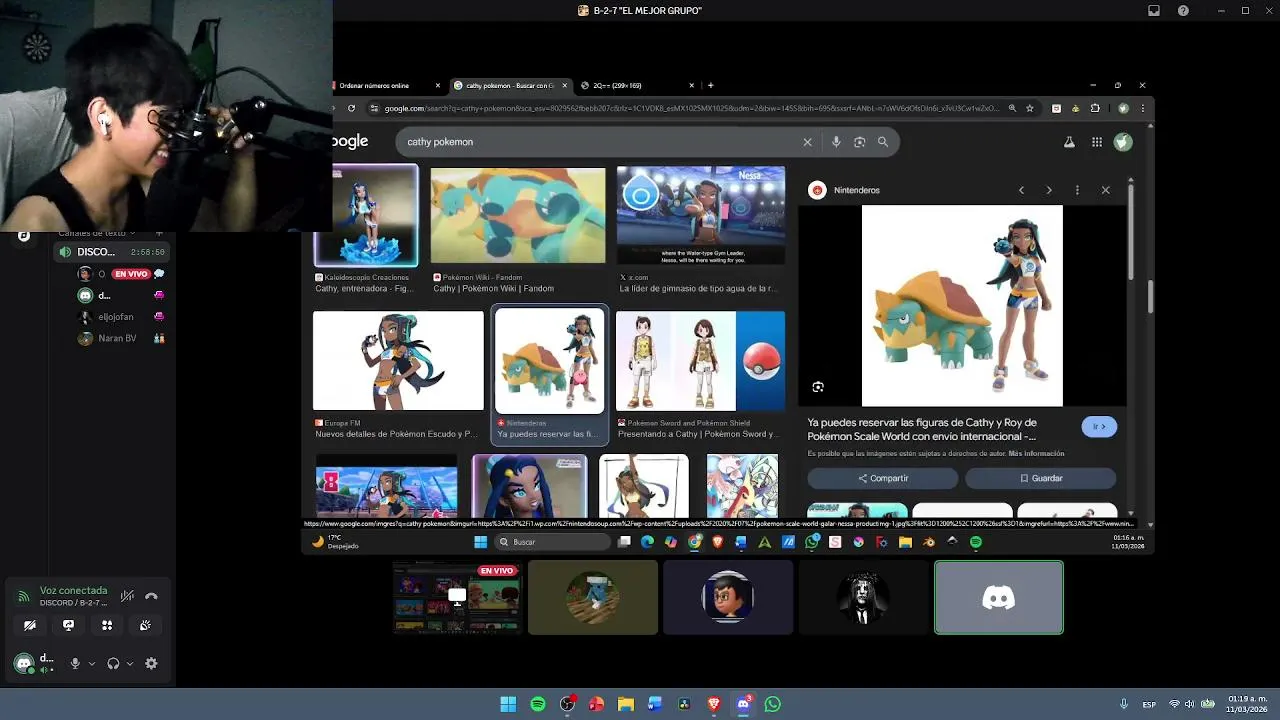Viewport: 1280px width, 720px height.
Task: Open the Más información link
Action: pyautogui.click(x=1036, y=454)
